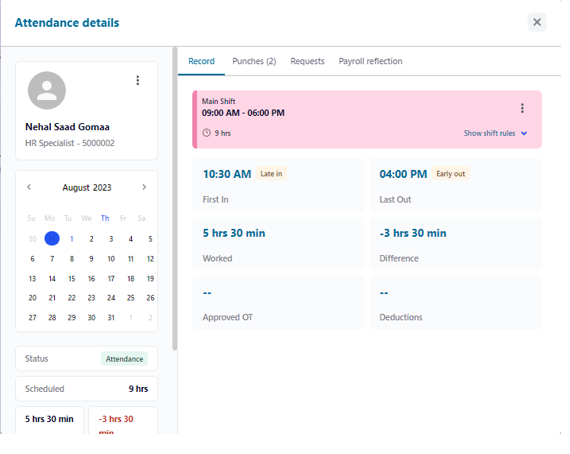The width and height of the screenshot is (570, 454).
Task: Open employee card three-dot menu
Action: point(137,80)
